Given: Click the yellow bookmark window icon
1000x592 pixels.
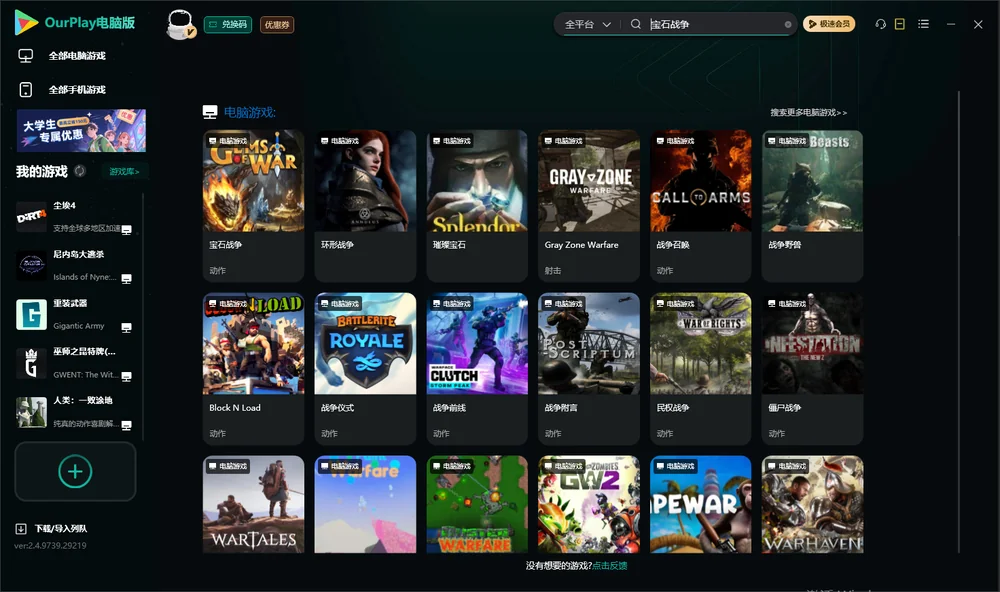Looking at the screenshot, I should tap(900, 24).
